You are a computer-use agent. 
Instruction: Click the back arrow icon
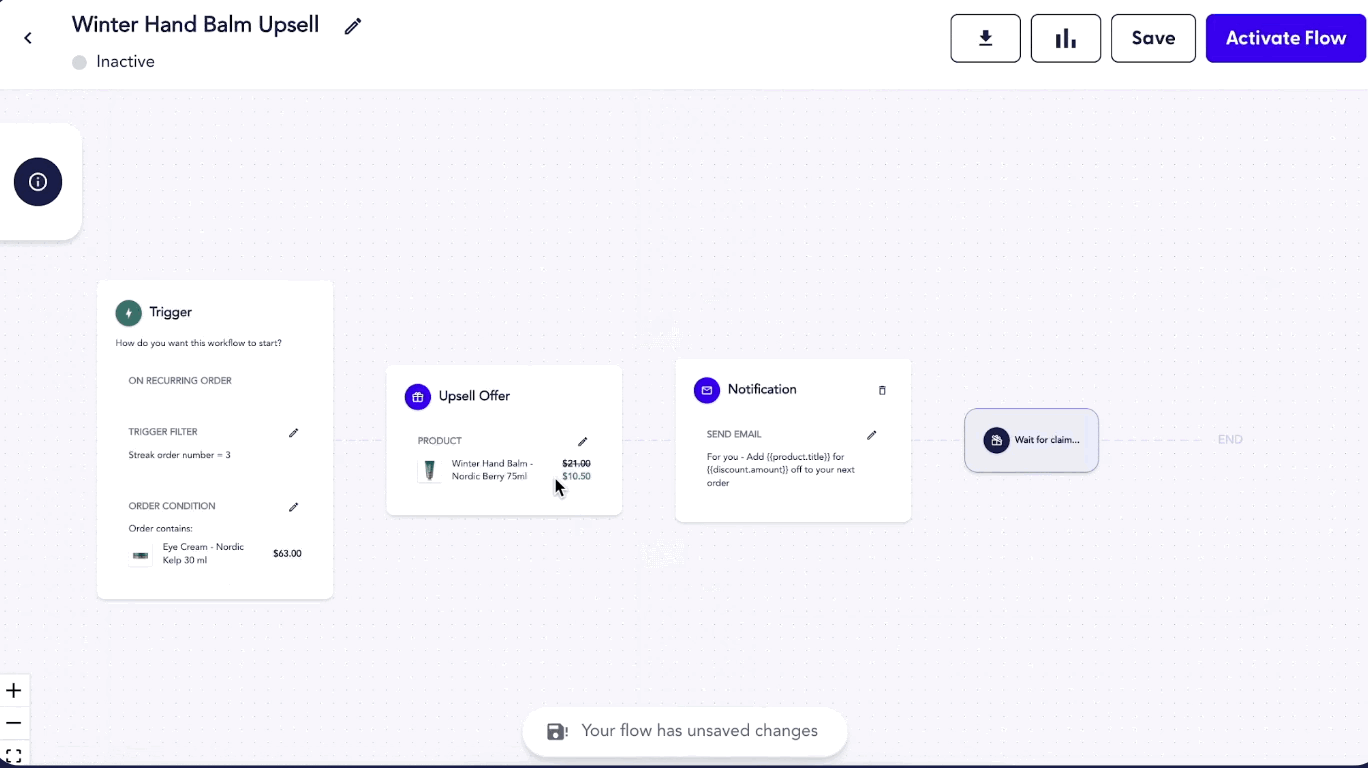[28, 38]
